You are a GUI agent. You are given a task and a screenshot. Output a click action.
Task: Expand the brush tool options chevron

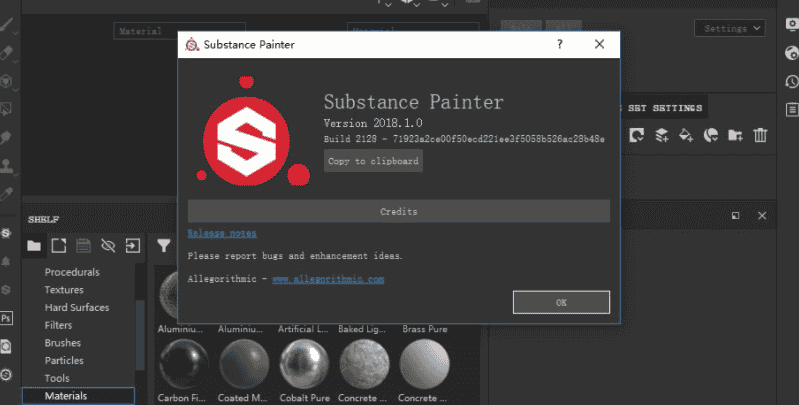(x=16, y=33)
